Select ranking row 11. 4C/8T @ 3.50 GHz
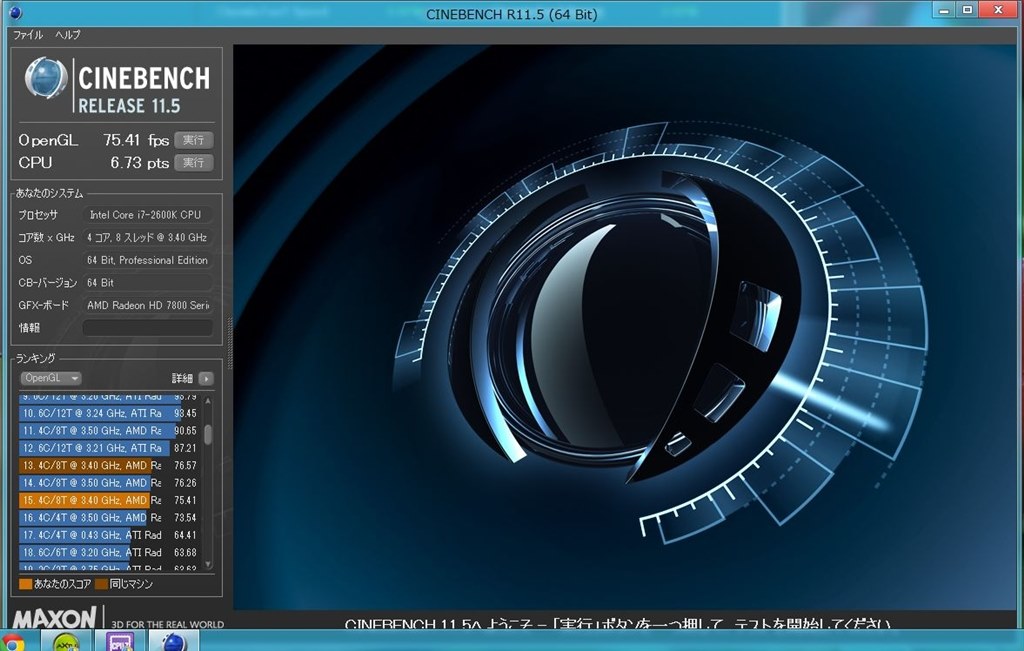 [108, 431]
